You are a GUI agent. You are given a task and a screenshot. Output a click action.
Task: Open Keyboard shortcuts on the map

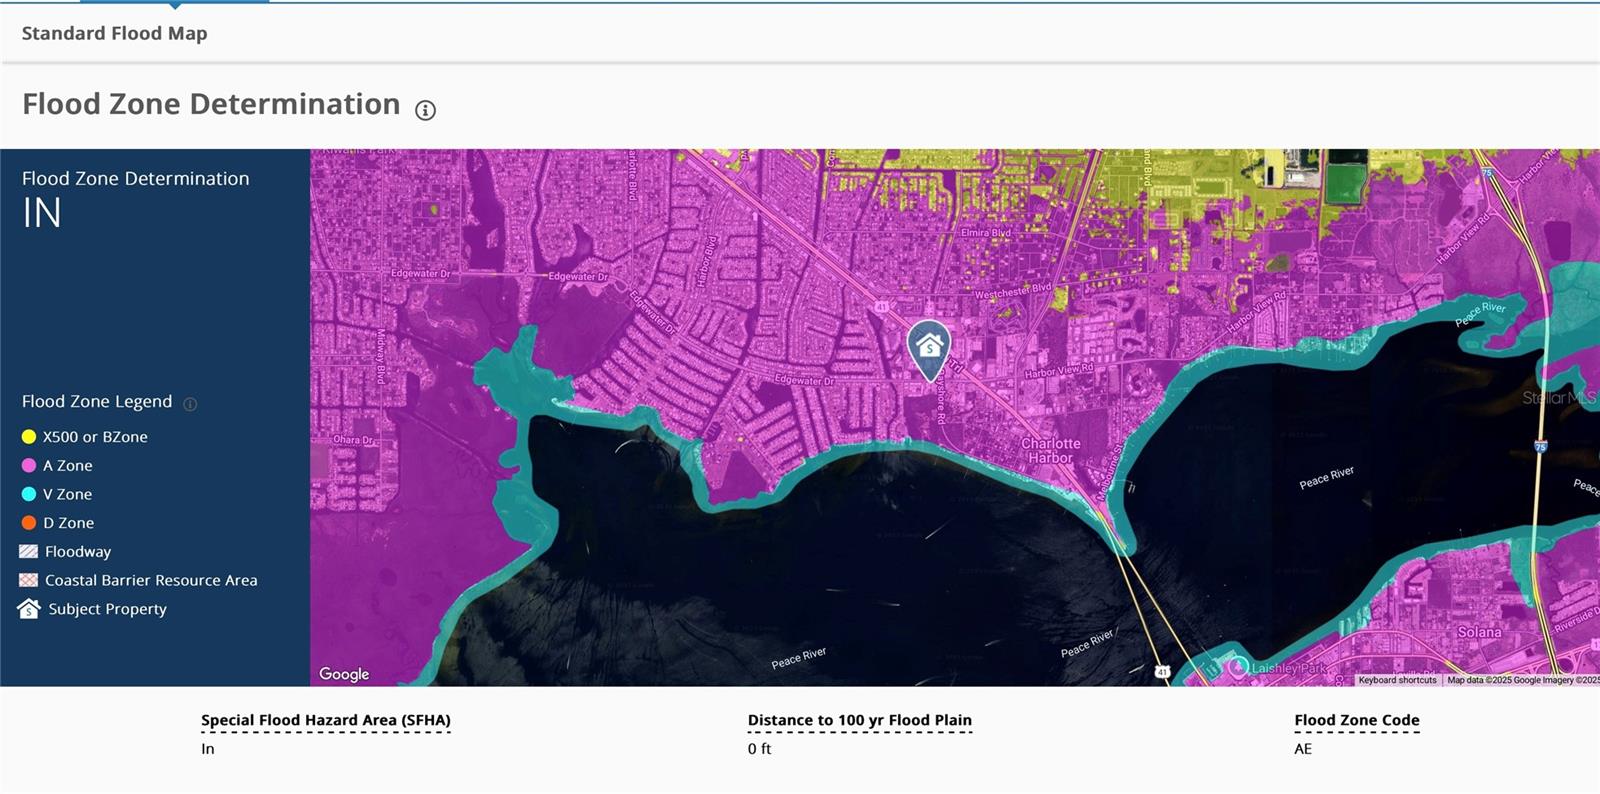[x=1397, y=680]
